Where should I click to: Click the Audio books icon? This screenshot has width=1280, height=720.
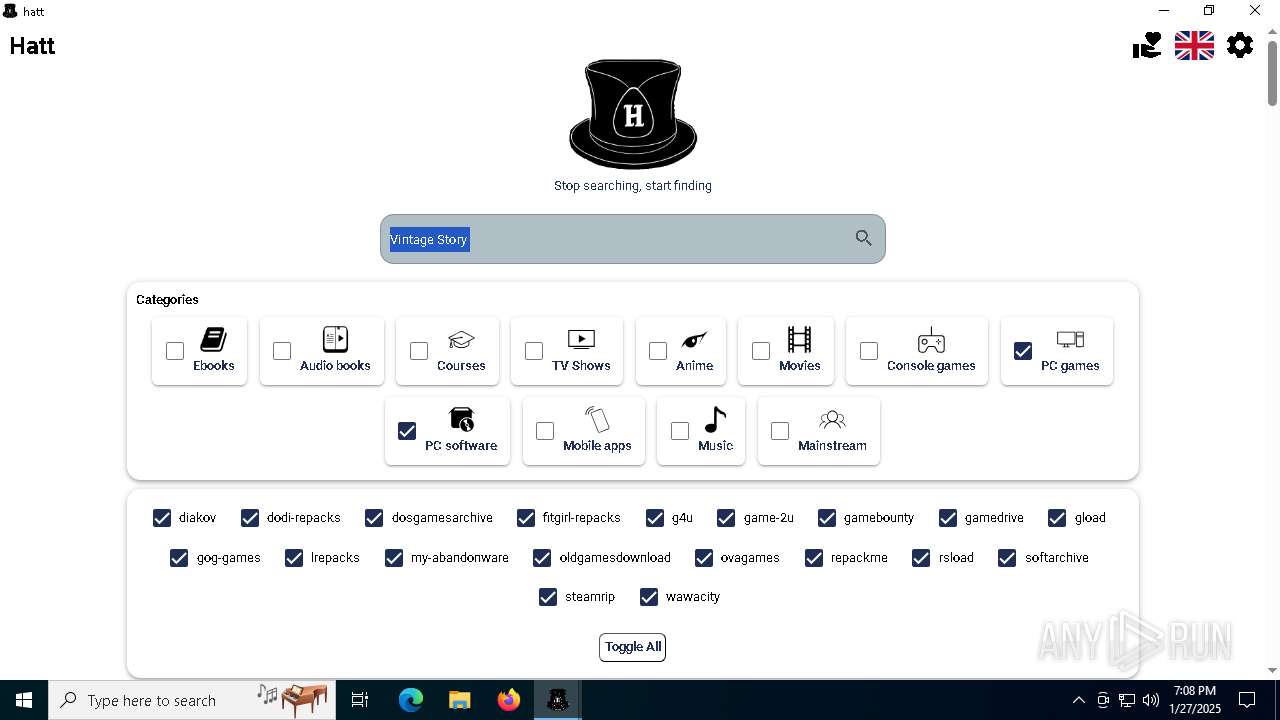pos(335,339)
